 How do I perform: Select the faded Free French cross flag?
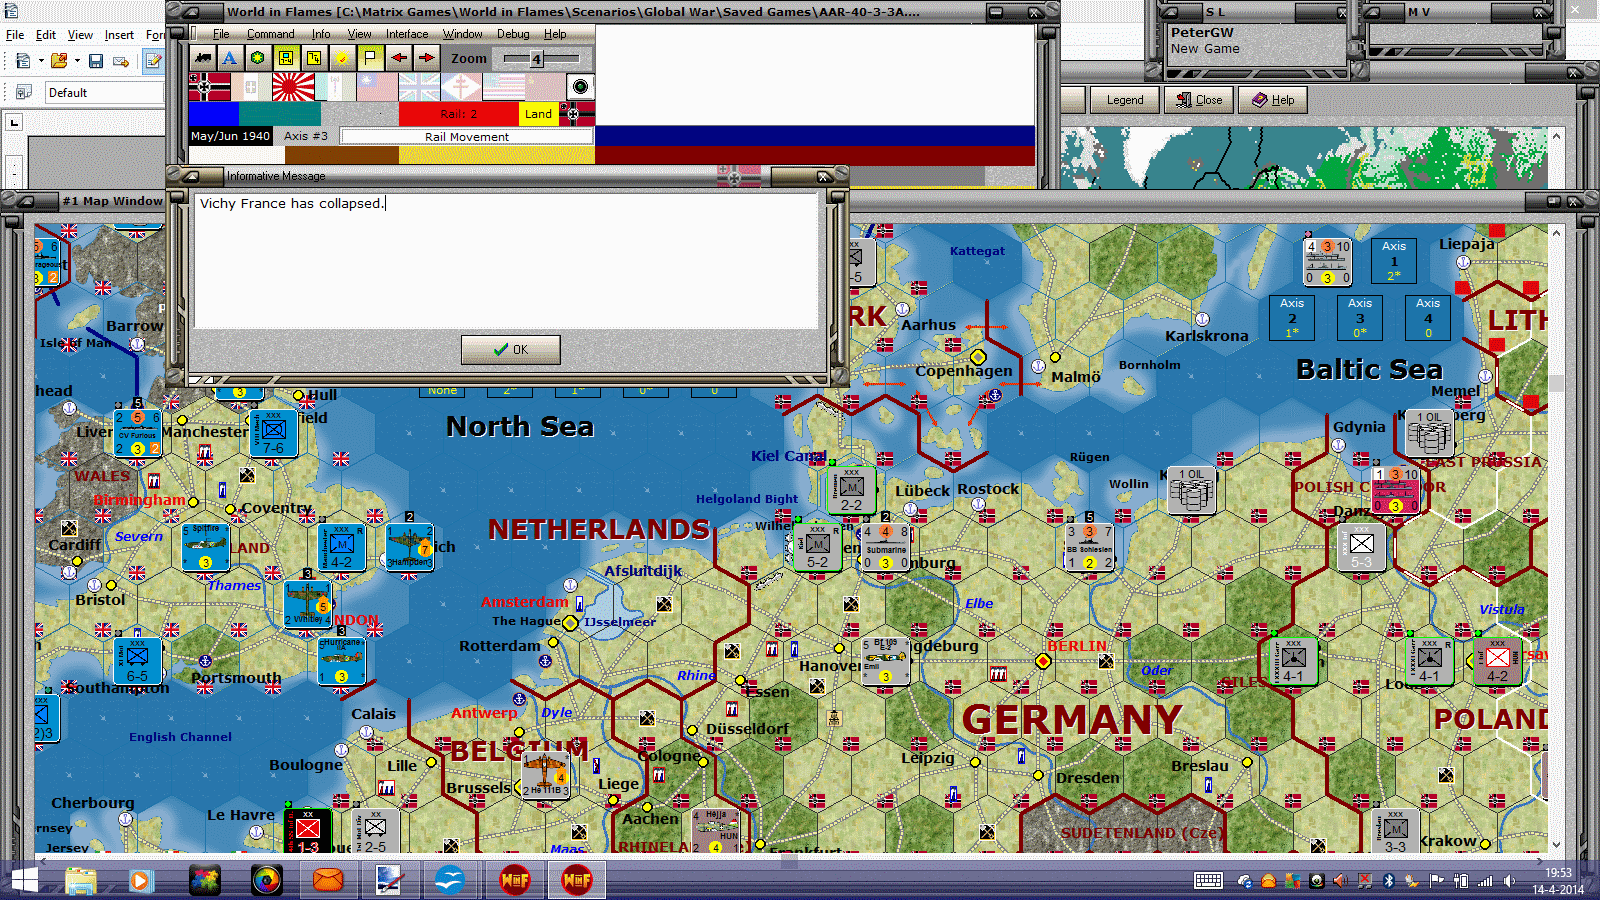point(461,87)
